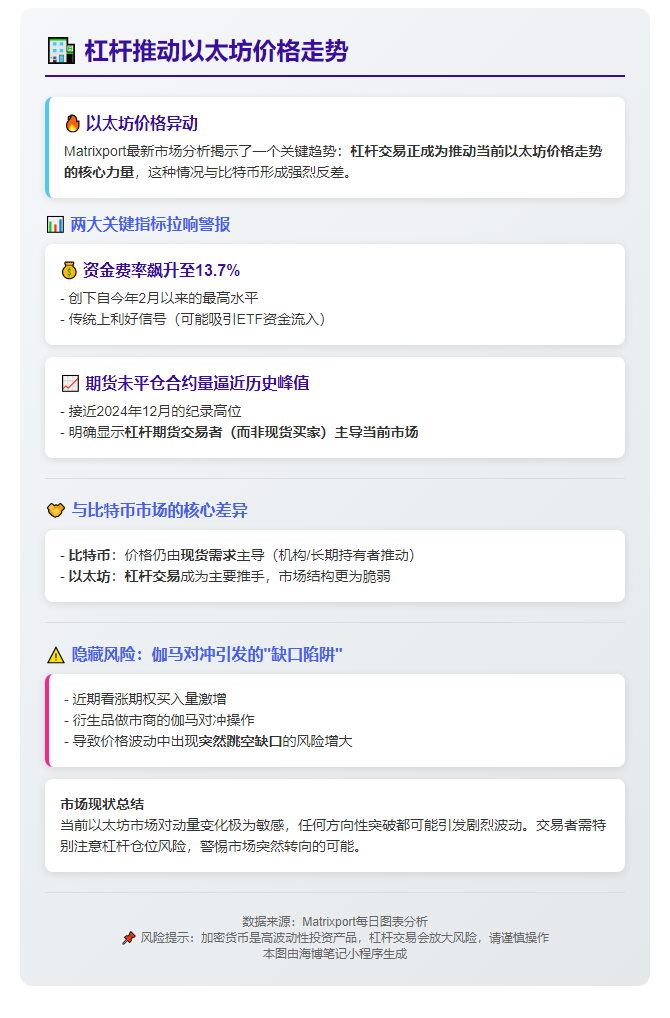Select the heading 与比特币市场的核心差异
670x1018 pixels.
[160, 510]
